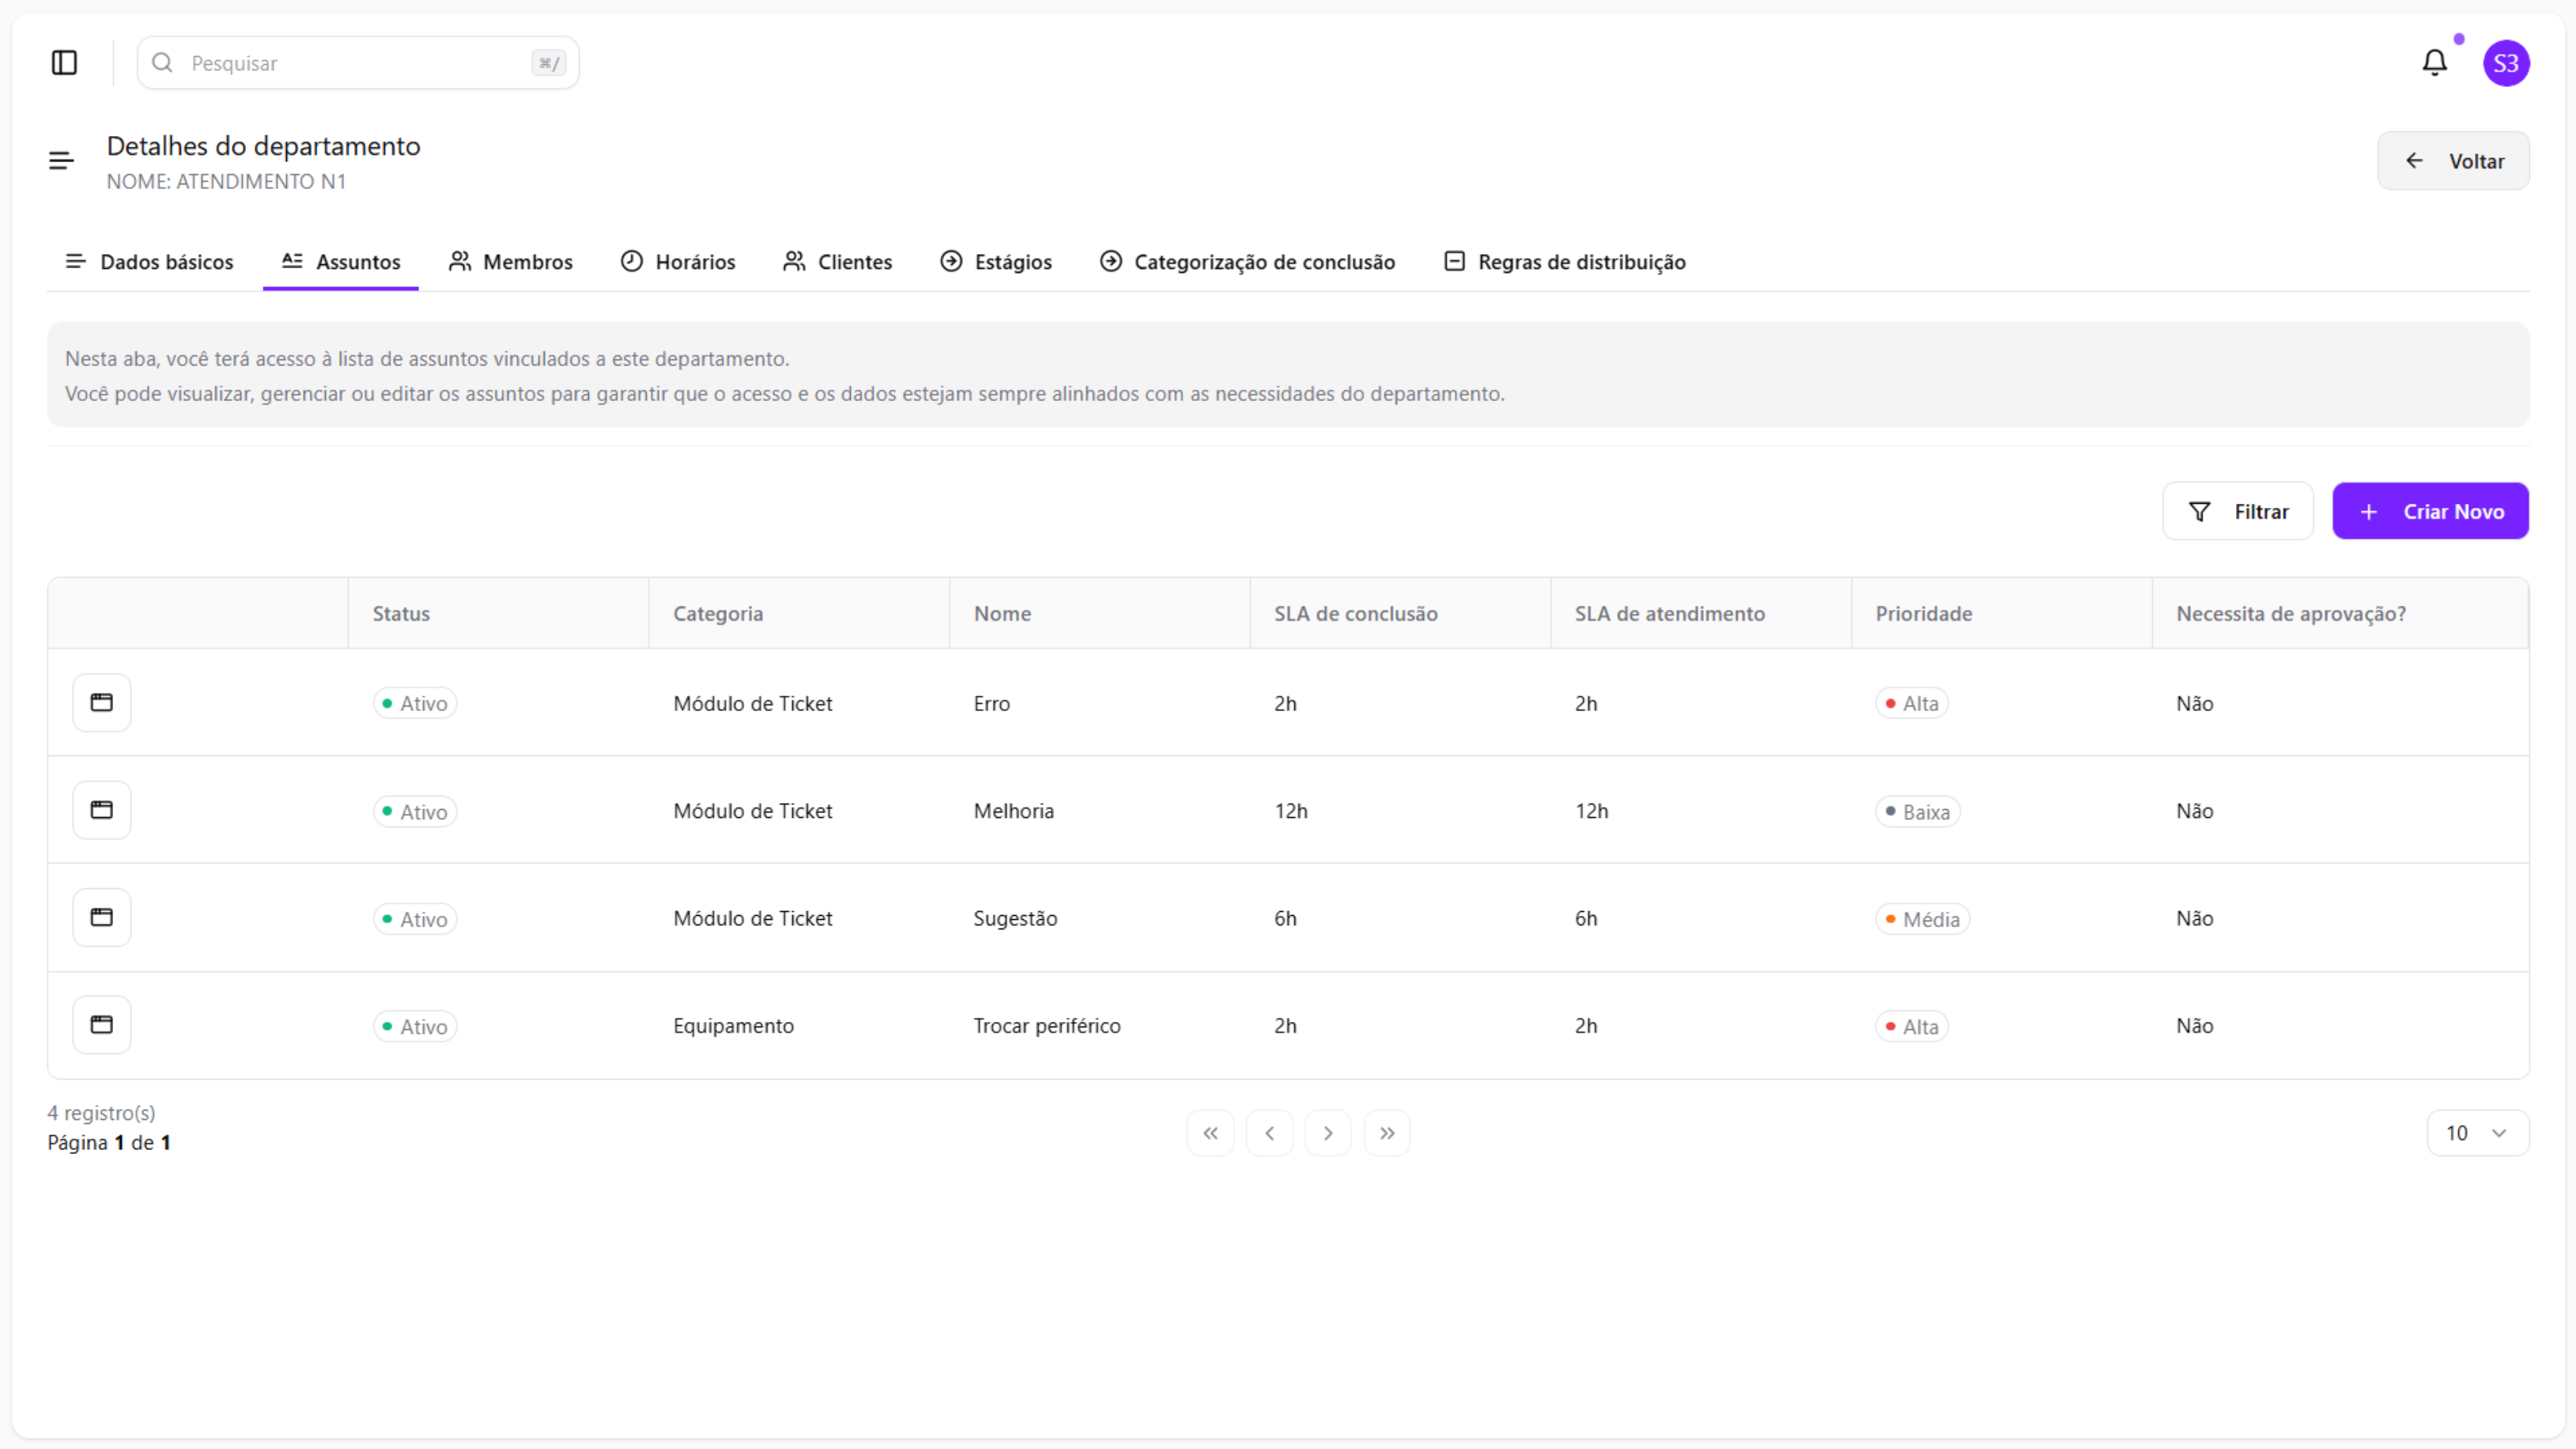Open the Erro row details icon
2576x1449 pixels.
pyautogui.click(x=102, y=703)
